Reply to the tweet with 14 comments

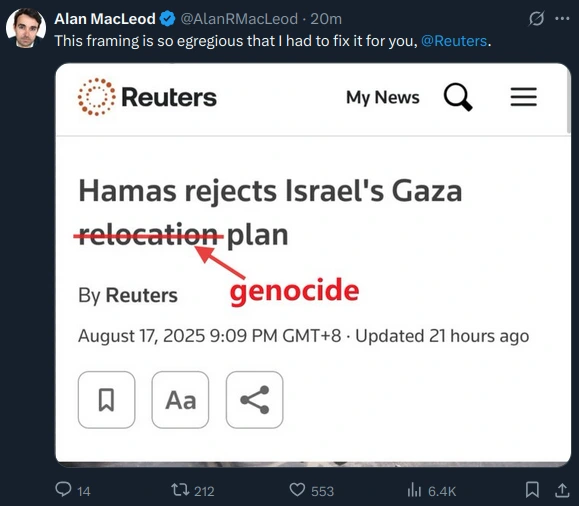pos(73,490)
